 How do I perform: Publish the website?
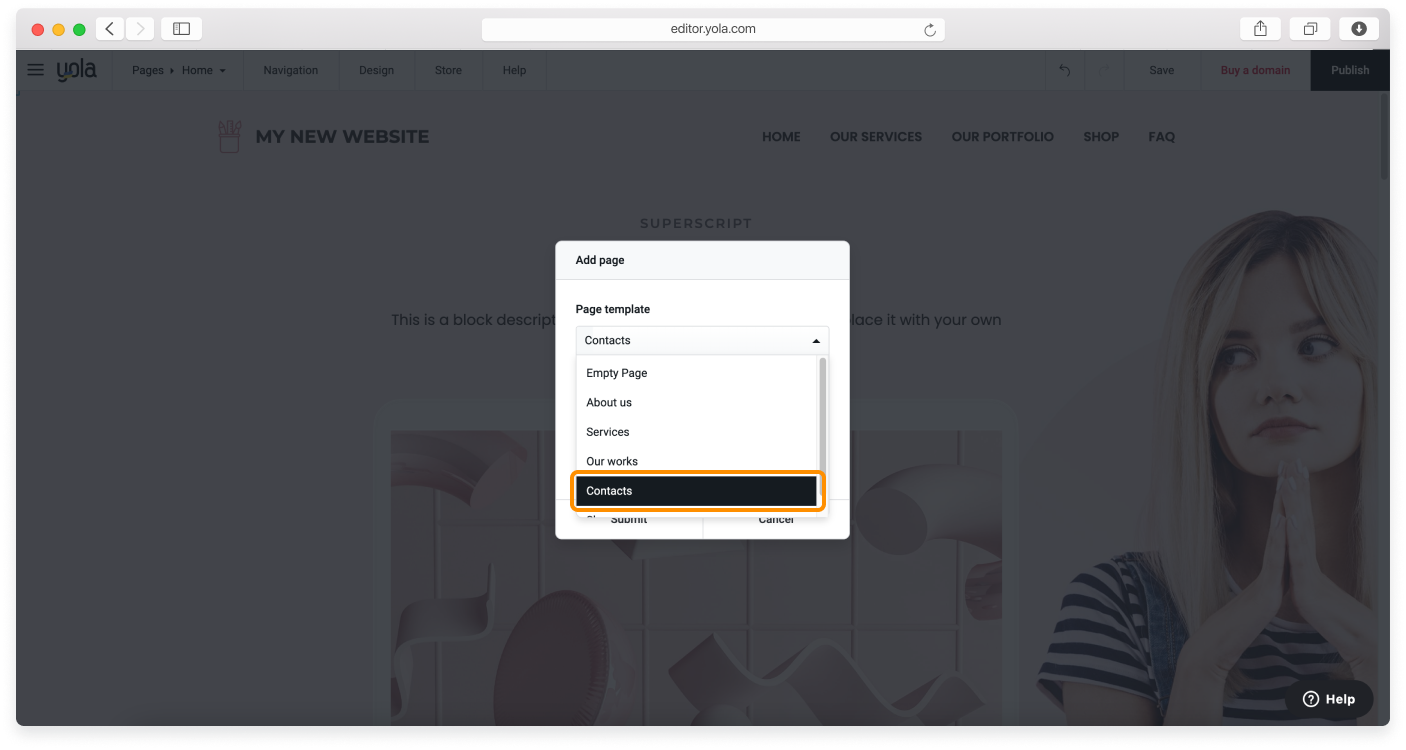pyautogui.click(x=1349, y=70)
